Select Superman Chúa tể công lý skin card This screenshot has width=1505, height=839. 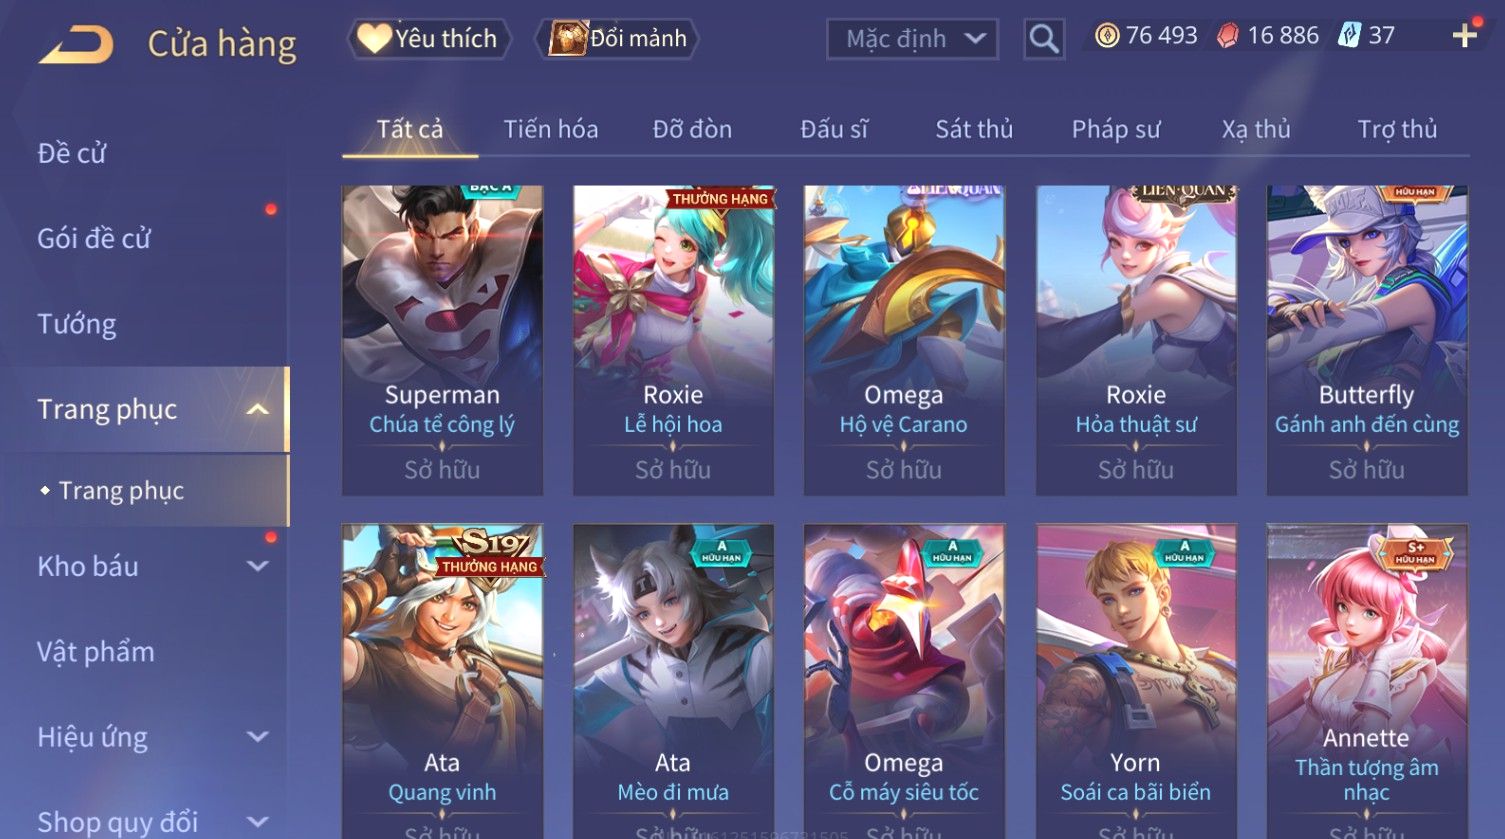pyautogui.click(x=442, y=340)
